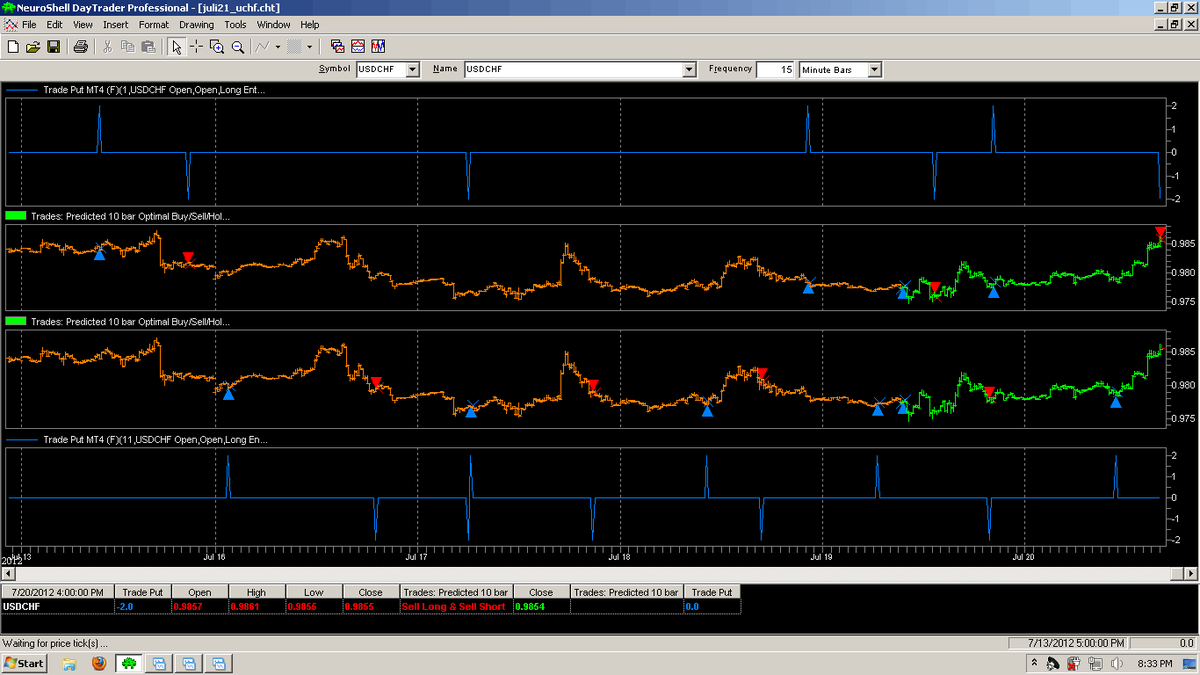Open the File menu
Viewport: 1200px width, 675px height.
point(29,24)
